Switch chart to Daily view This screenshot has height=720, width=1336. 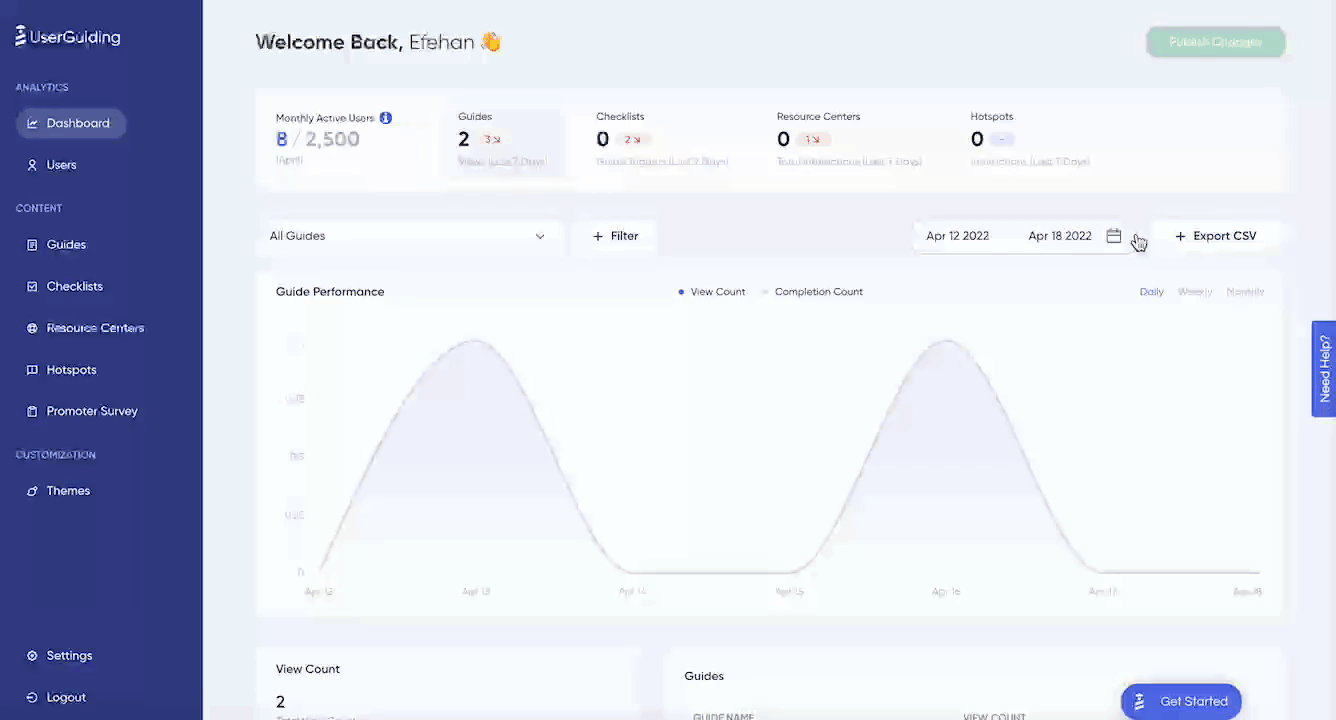(x=1151, y=292)
